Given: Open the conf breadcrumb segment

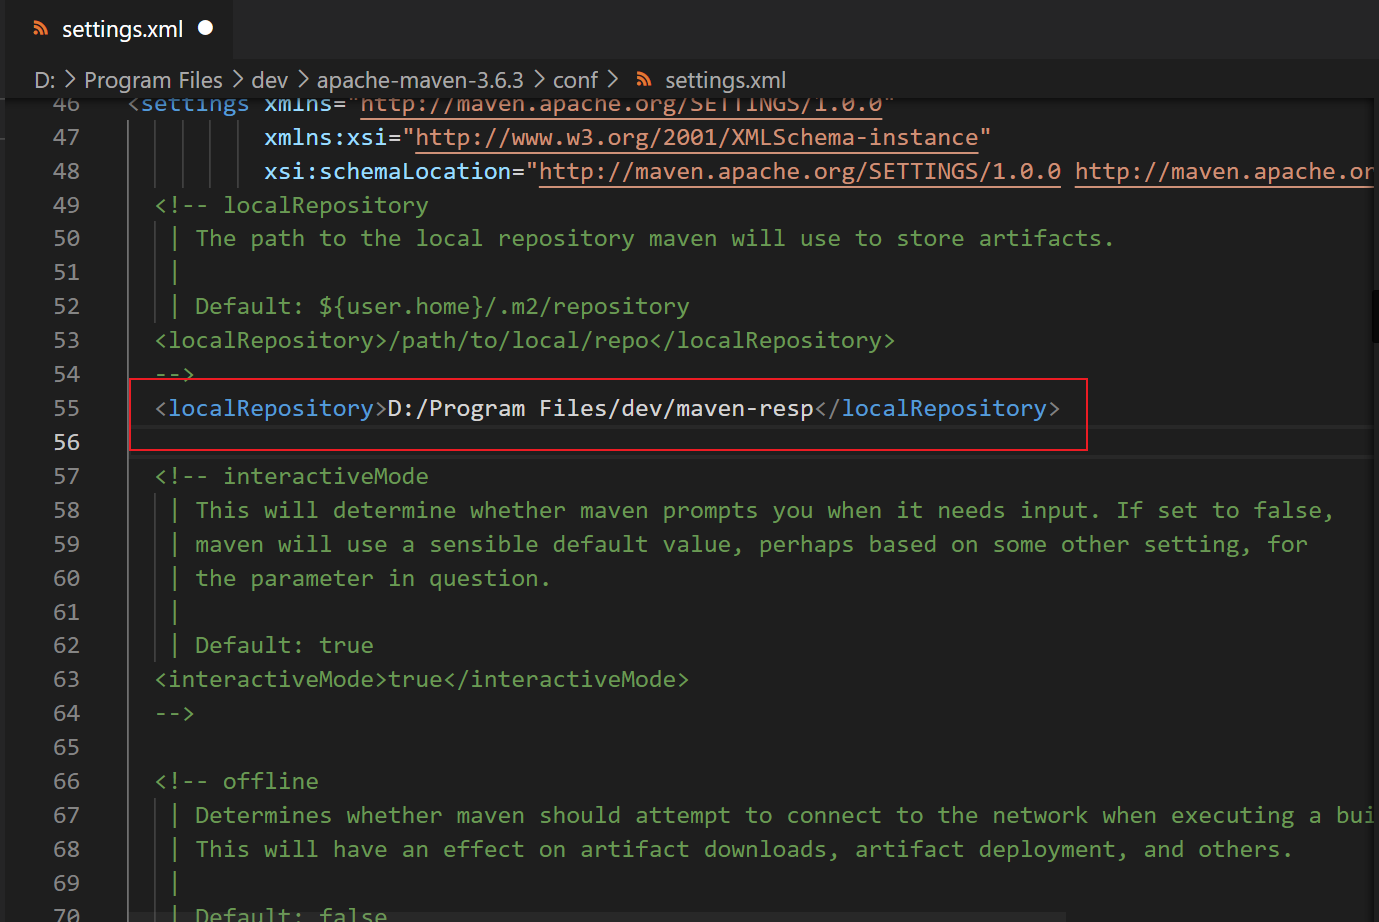Looking at the screenshot, I should [575, 80].
